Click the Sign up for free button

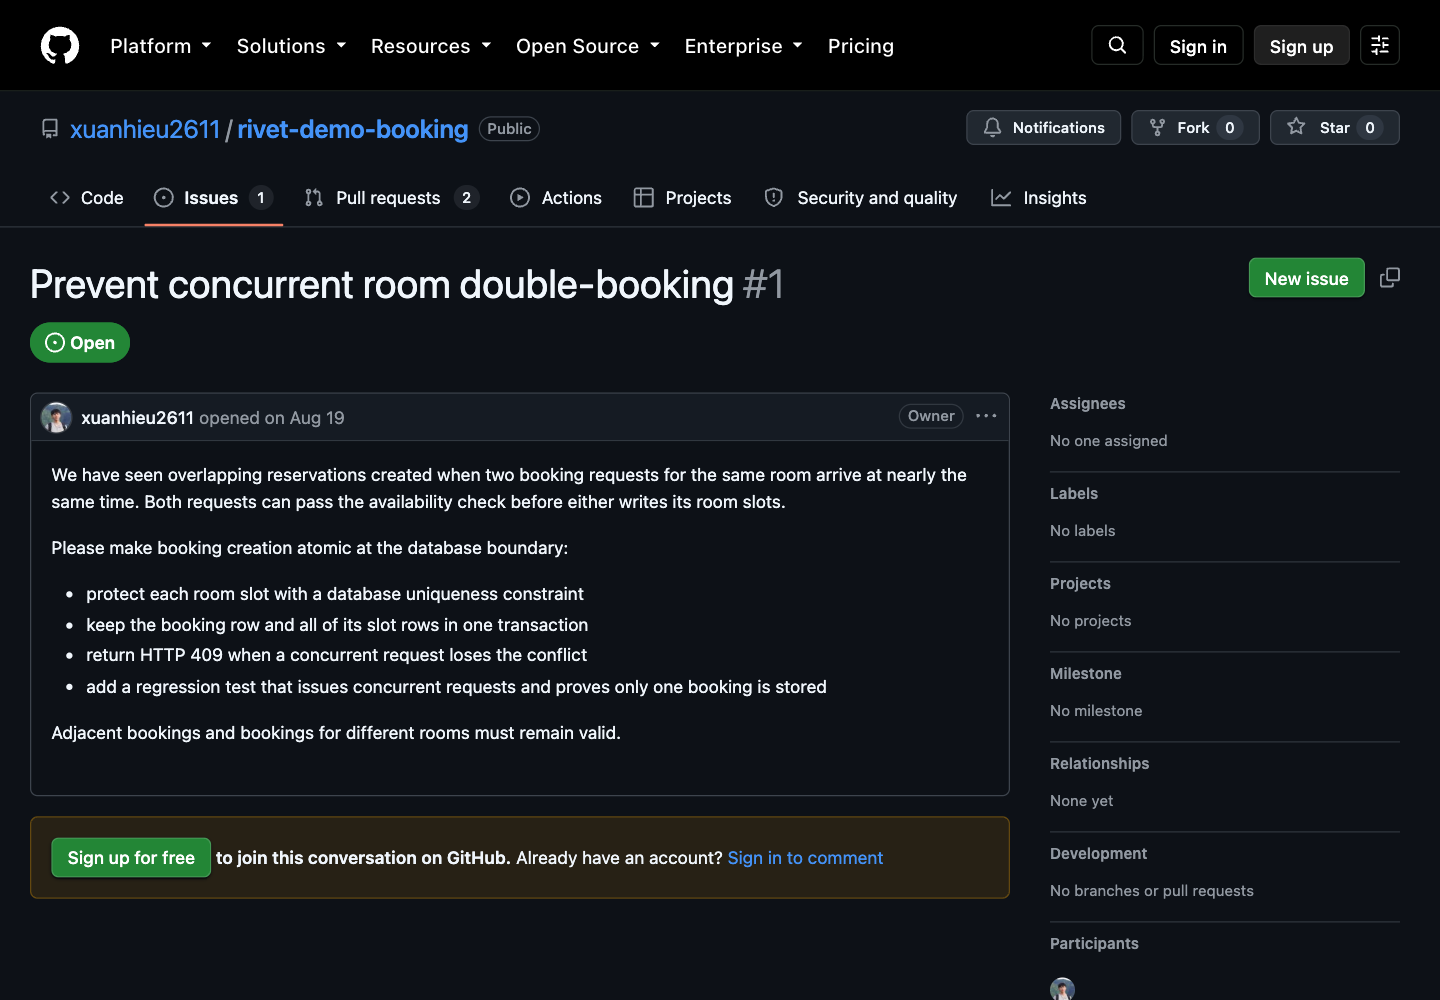coord(131,858)
